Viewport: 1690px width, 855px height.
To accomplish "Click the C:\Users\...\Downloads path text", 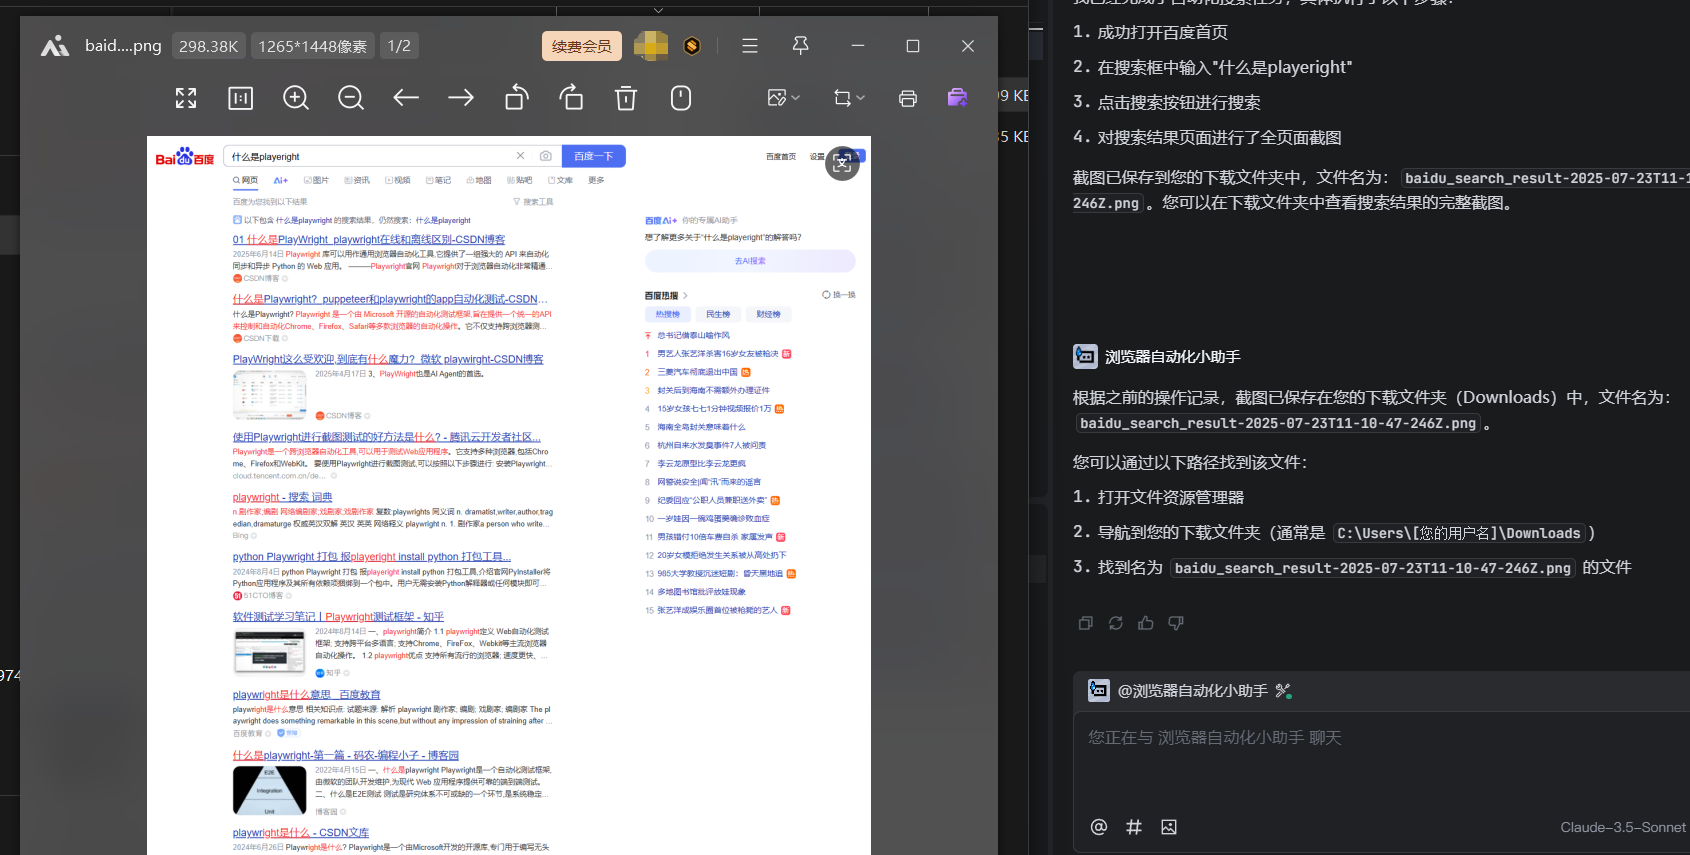I will coord(1459,533).
